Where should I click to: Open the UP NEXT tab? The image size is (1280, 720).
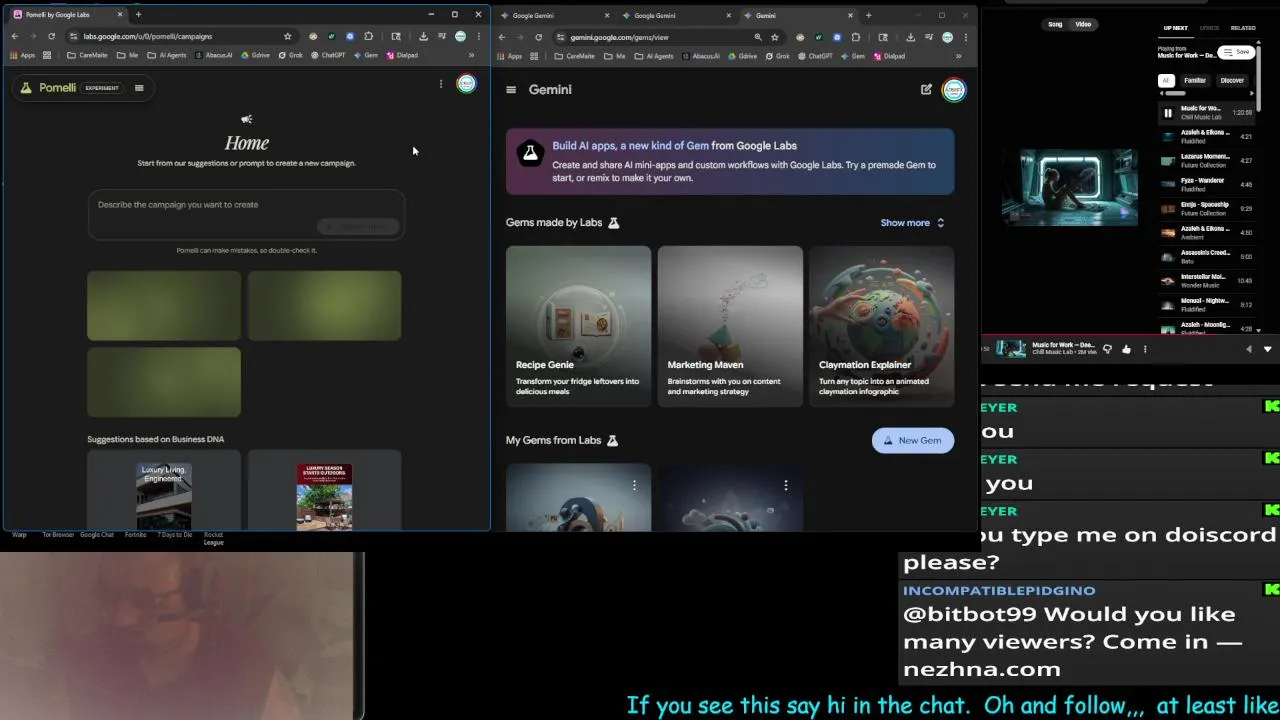(x=1175, y=28)
